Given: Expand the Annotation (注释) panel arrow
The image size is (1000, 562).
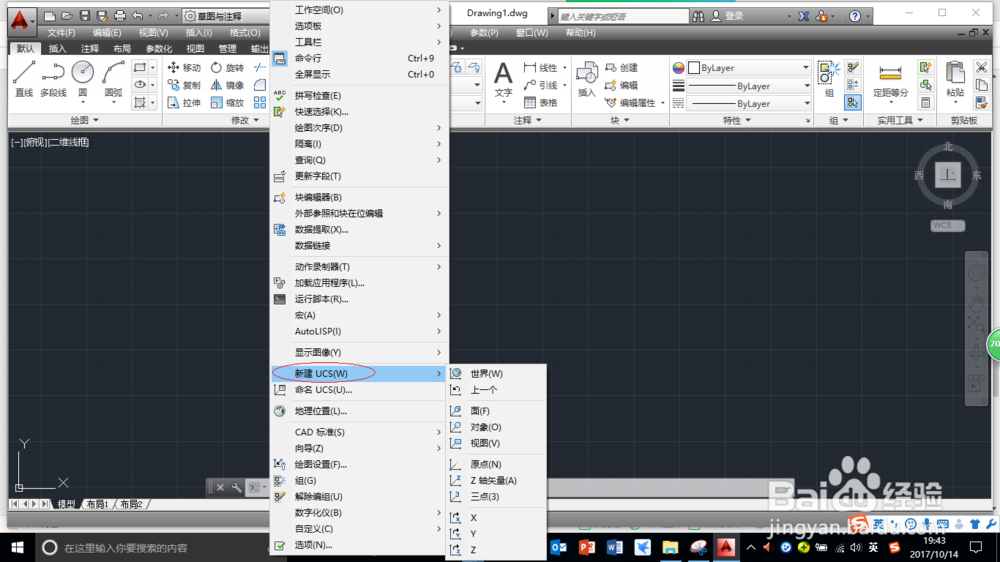Looking at the screenshot, I should coord(539,120).
